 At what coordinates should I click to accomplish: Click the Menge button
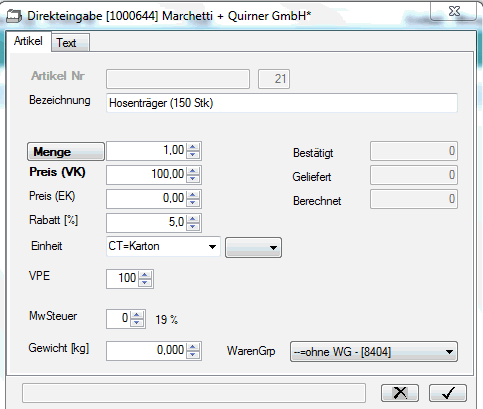(x=66, y=152)
